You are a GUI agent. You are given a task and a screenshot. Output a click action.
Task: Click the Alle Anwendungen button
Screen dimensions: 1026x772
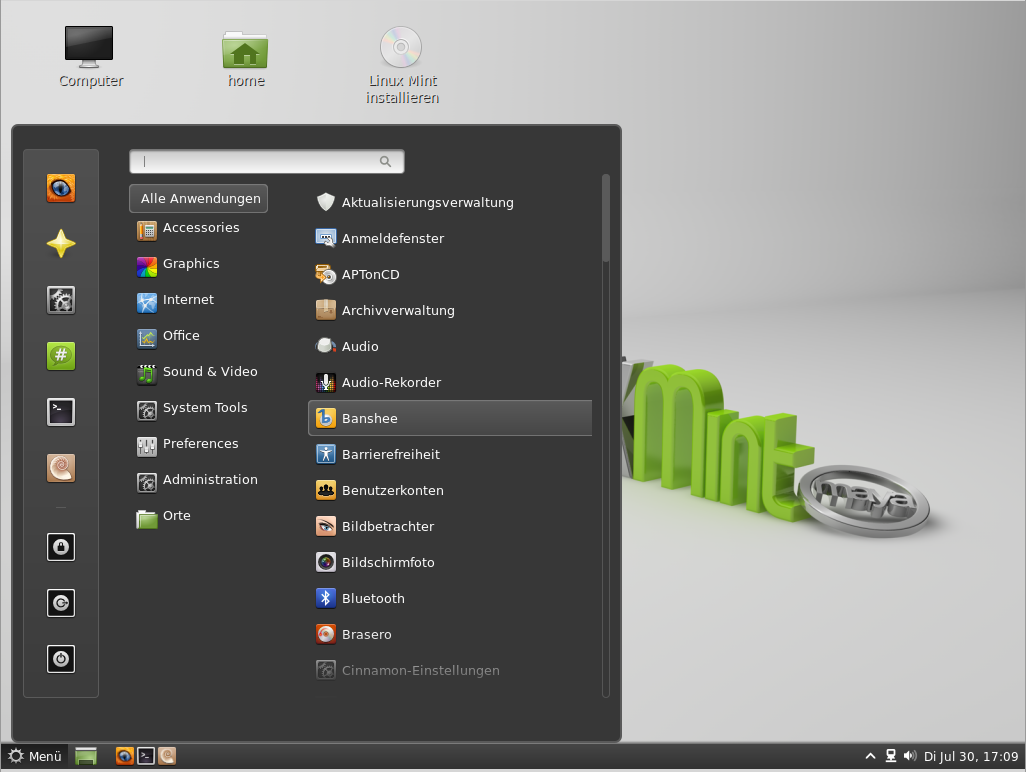point(199,198)
